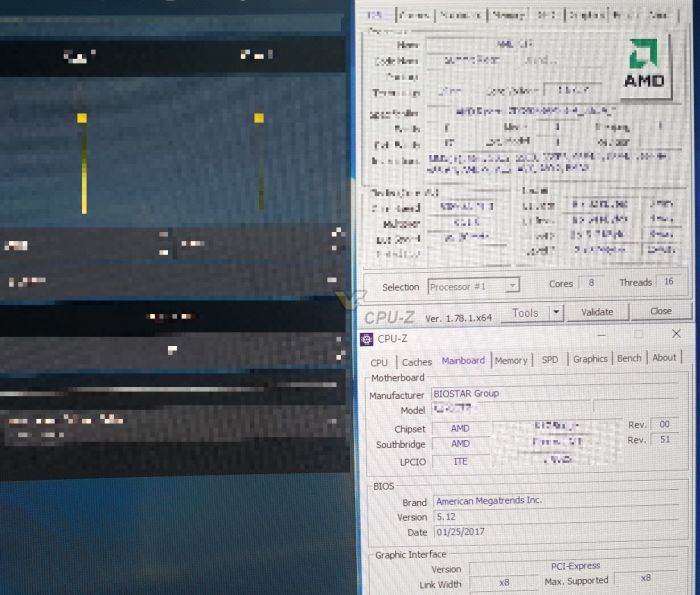700x595 pixels.
Task: Click Graphic Interface Version PCI-Express field
Action: pyautogui.click(x=575, y=566)
